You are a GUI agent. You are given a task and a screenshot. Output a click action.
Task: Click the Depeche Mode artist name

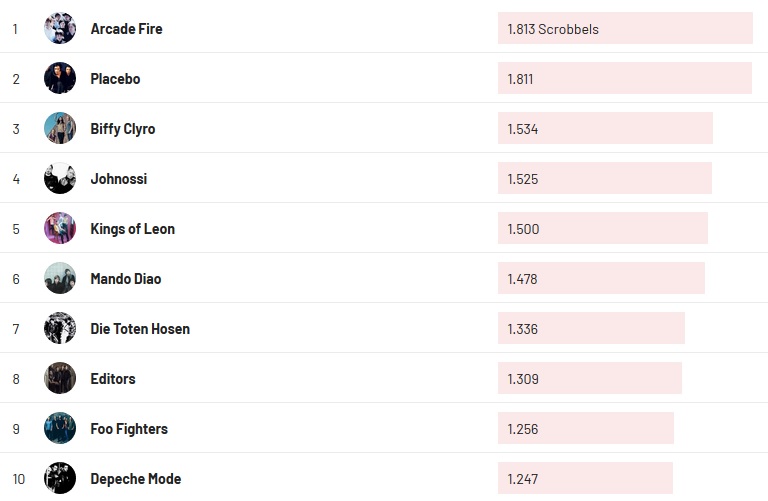[135, 479]
